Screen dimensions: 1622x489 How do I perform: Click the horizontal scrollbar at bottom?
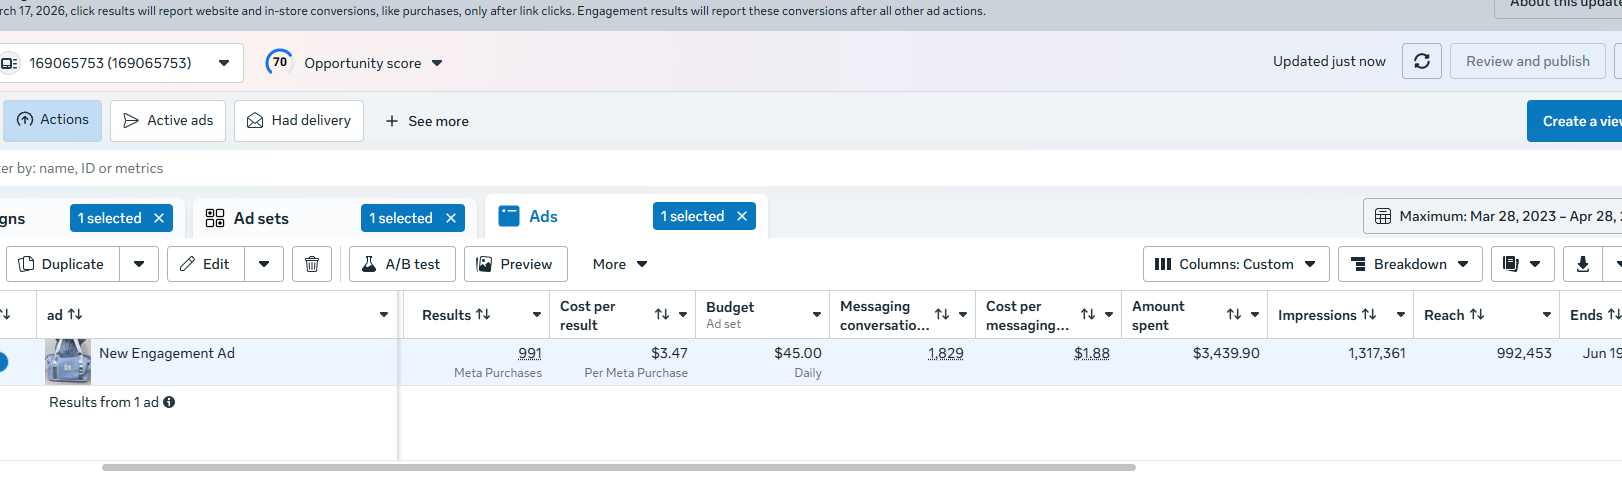619,467
